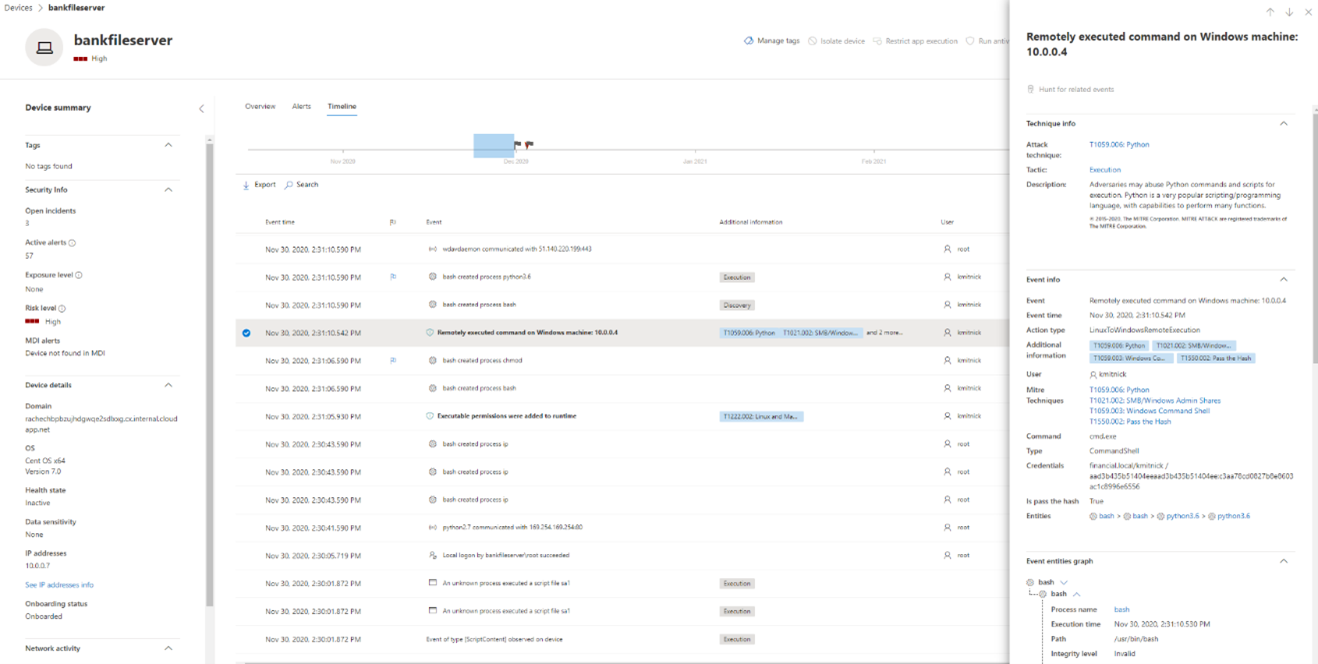Collapse the Security Info section
The height and width of the screenshot is (664, 1318).
[170, 189]
